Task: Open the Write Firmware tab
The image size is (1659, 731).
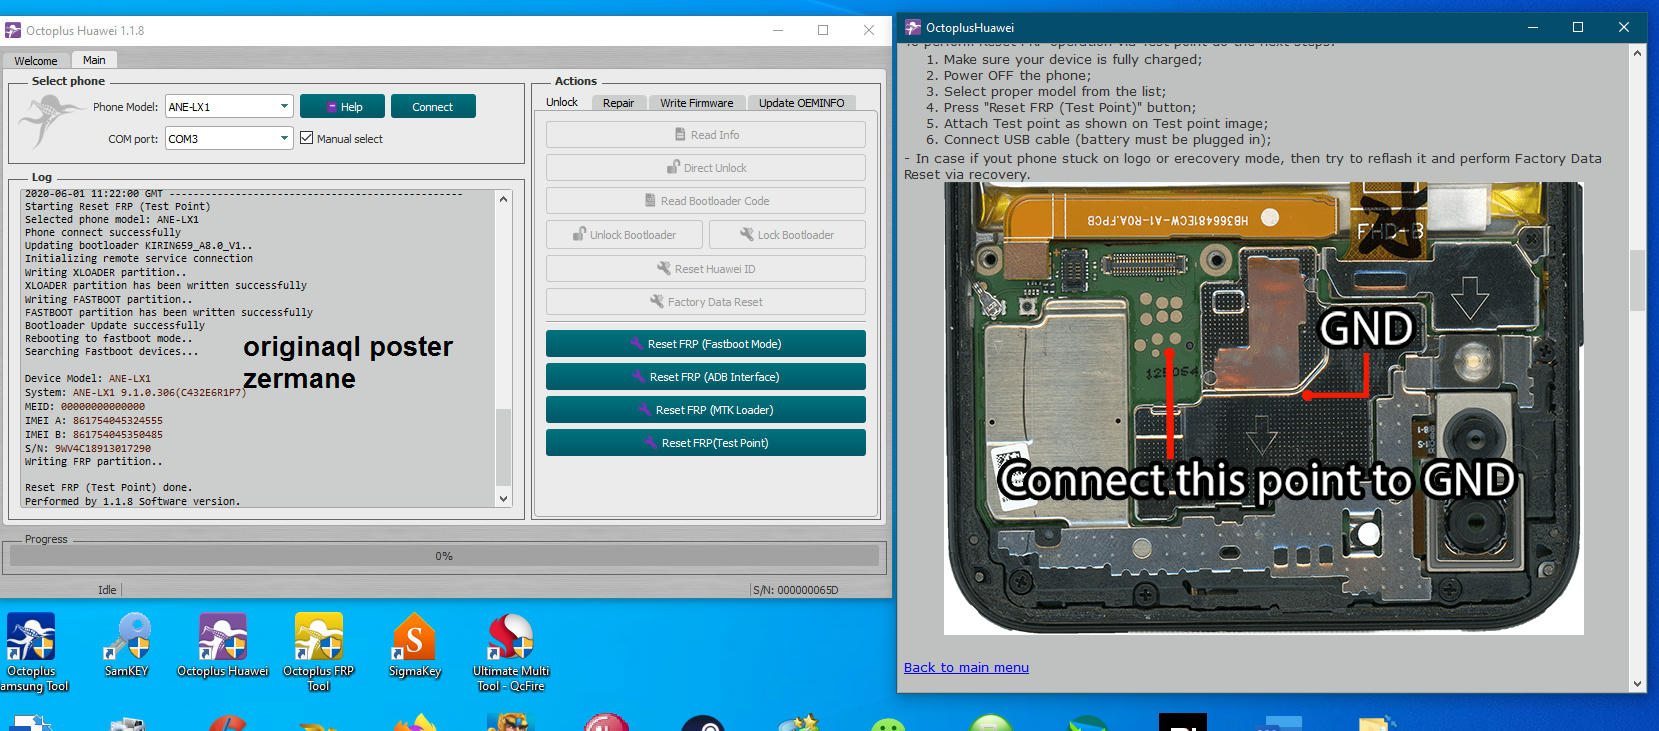Action: click(697, 103)
